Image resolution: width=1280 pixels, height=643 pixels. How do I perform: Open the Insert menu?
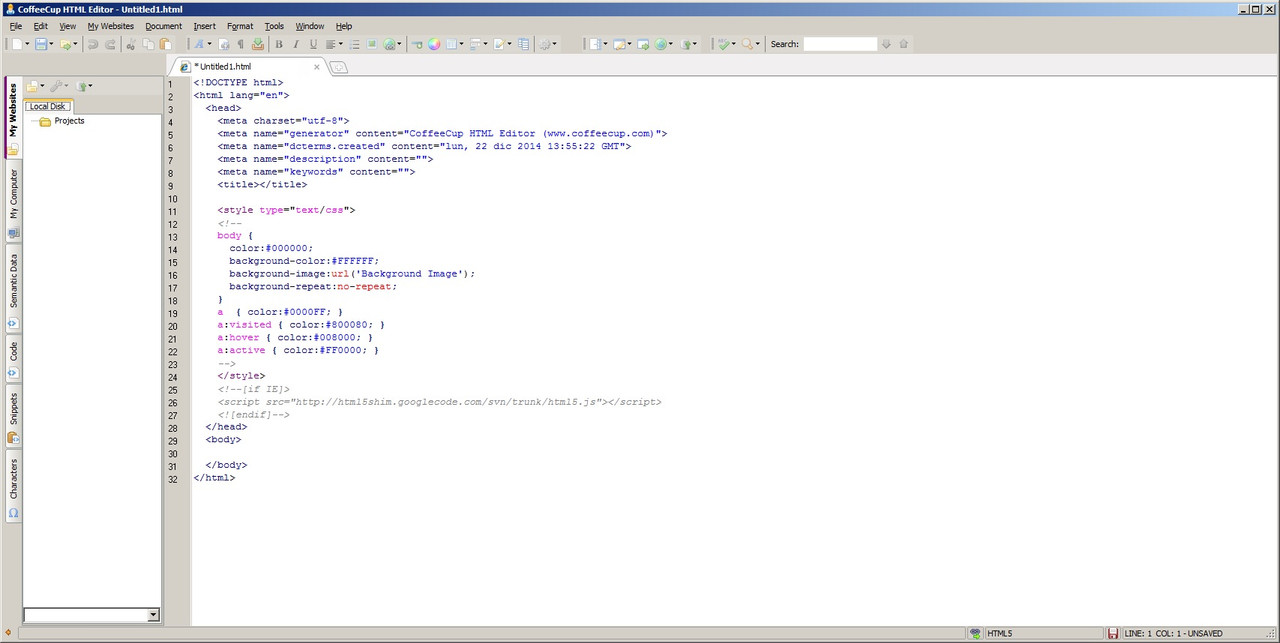[x=204, y=26]
